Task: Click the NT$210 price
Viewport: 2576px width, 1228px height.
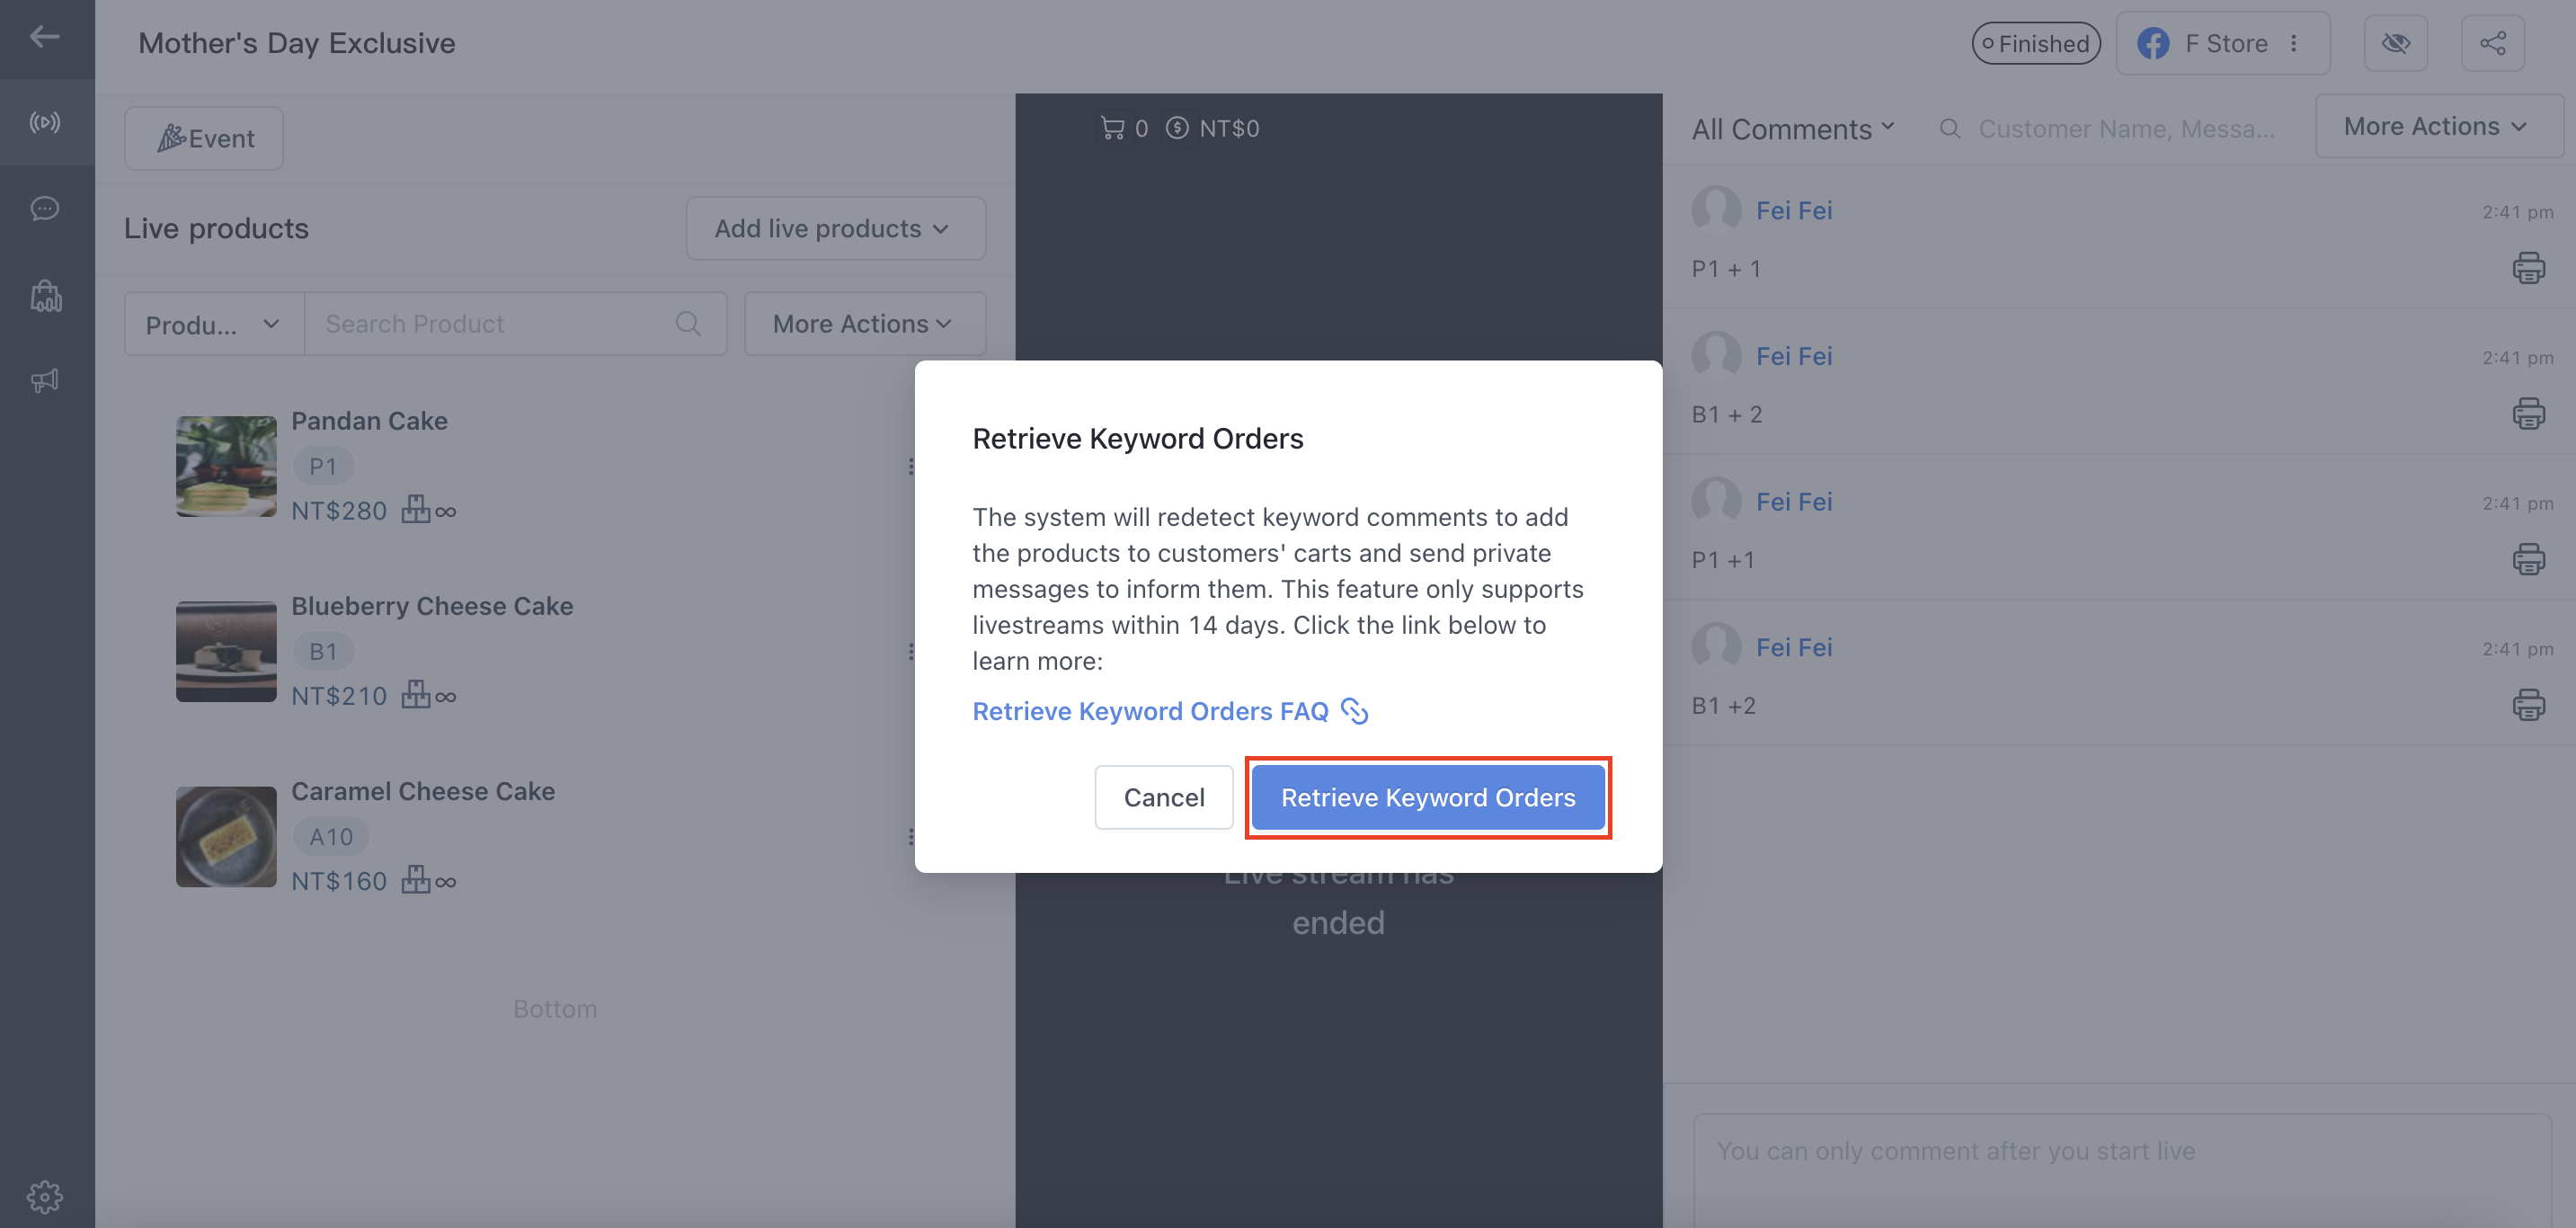Action: tap(339, 696)
